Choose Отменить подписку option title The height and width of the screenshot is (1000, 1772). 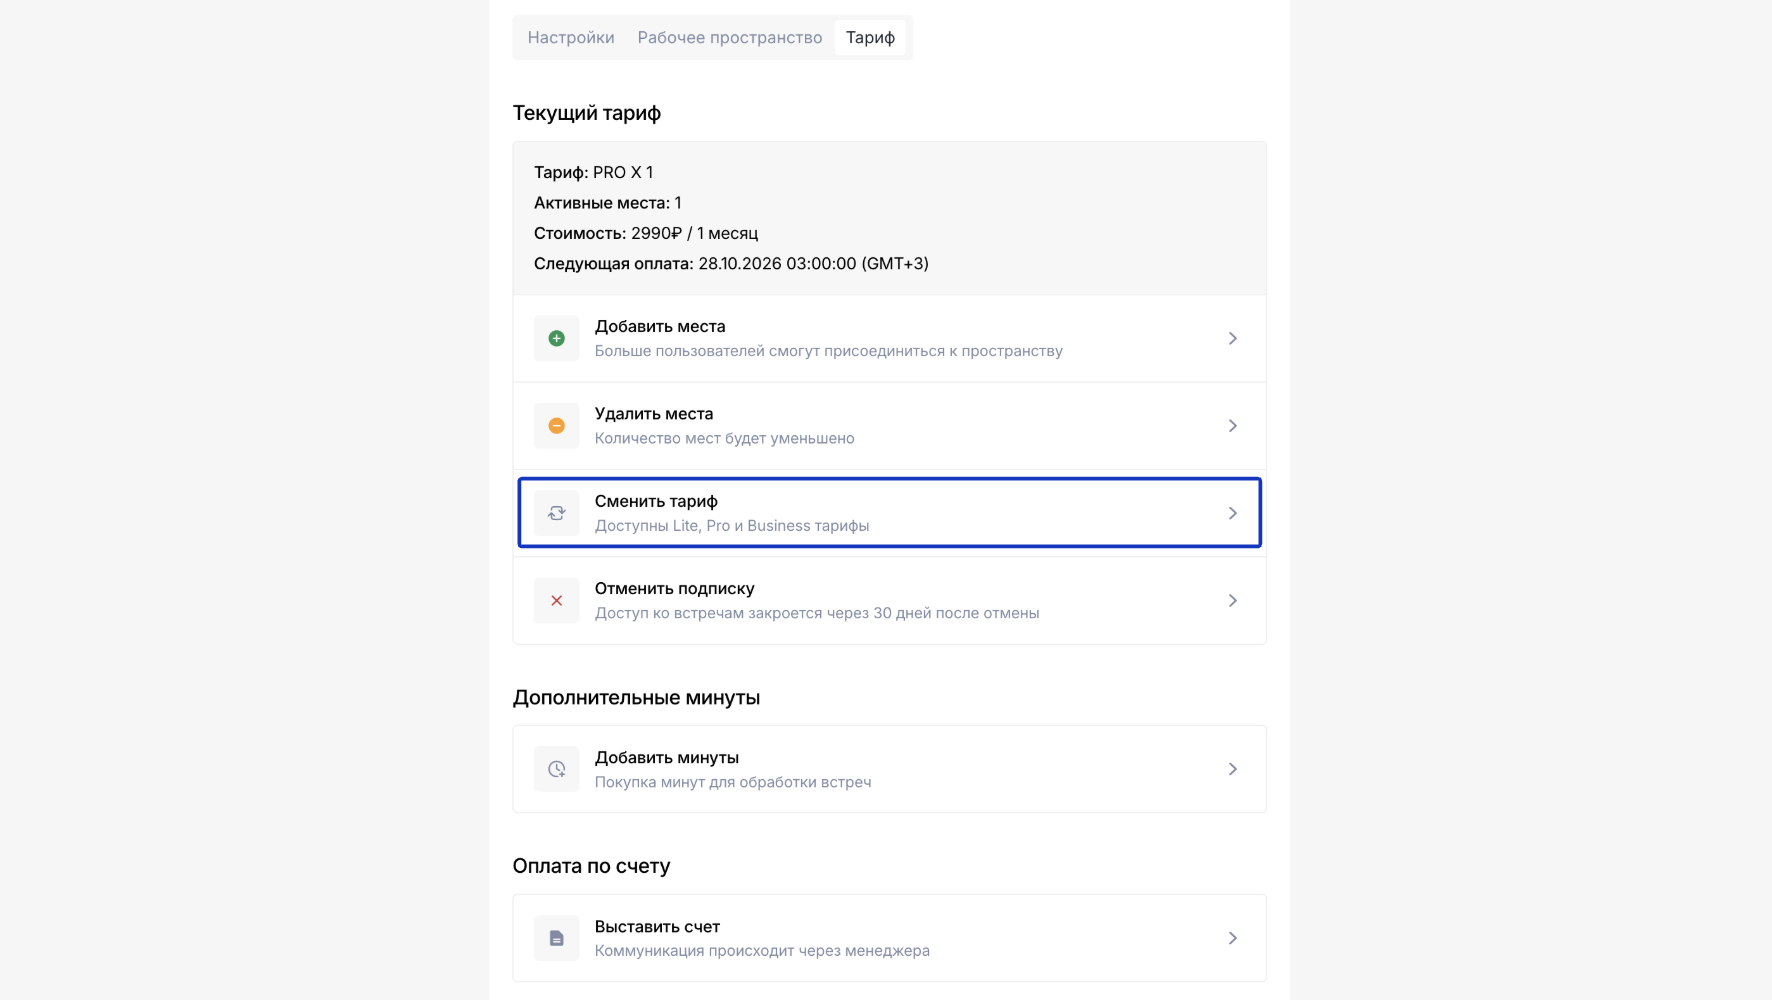(x=674, y=589)
